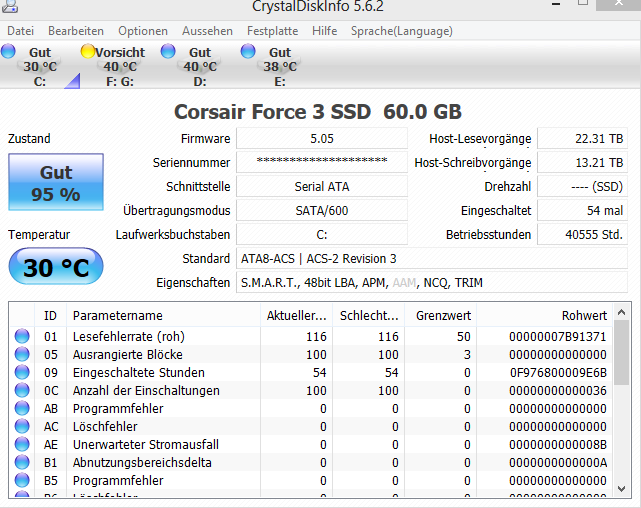Click scroll up arrow in SMART table
Screen dimensions: 641x508
(621, 312)
